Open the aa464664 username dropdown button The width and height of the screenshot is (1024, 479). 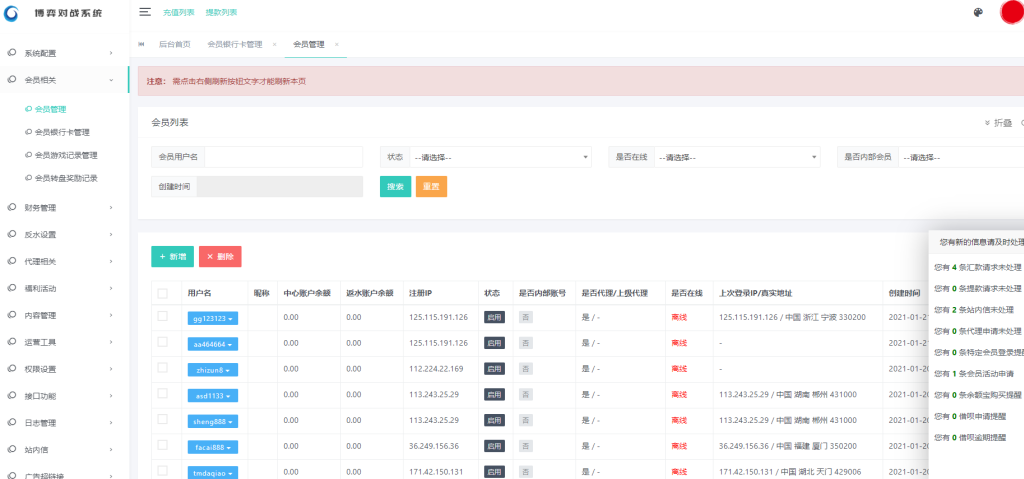215,343
